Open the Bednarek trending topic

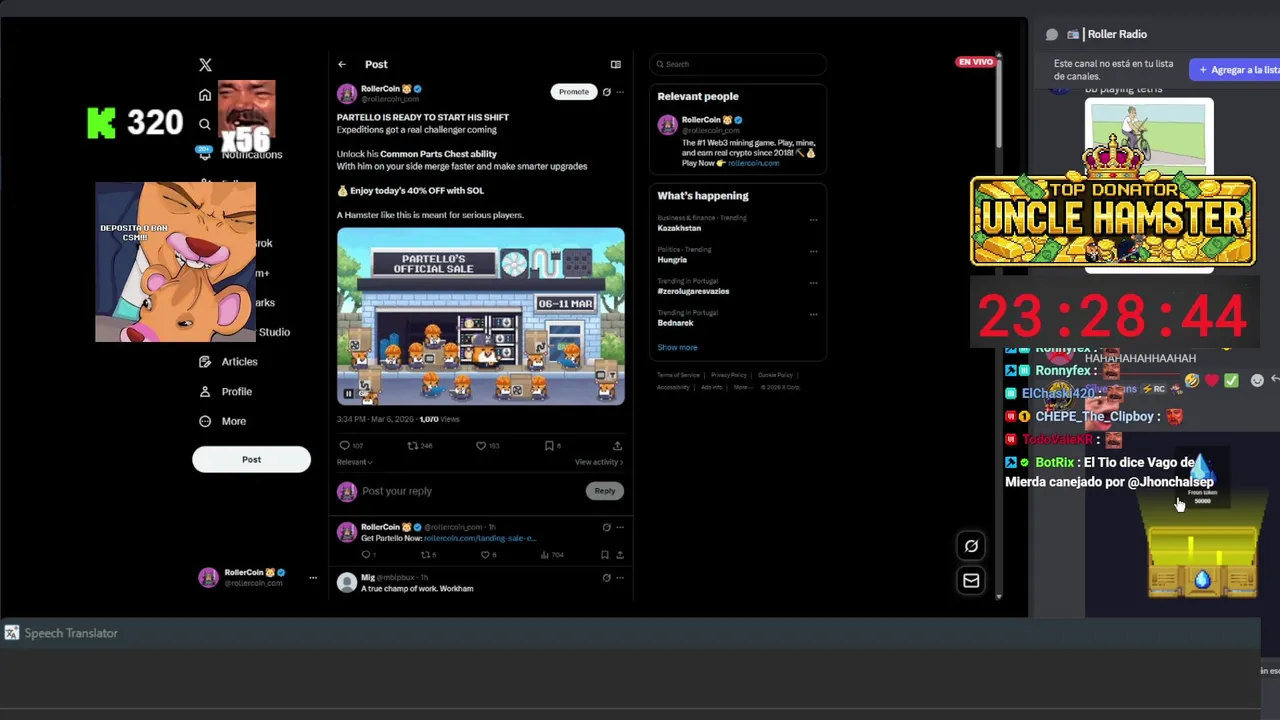(675, 323)
